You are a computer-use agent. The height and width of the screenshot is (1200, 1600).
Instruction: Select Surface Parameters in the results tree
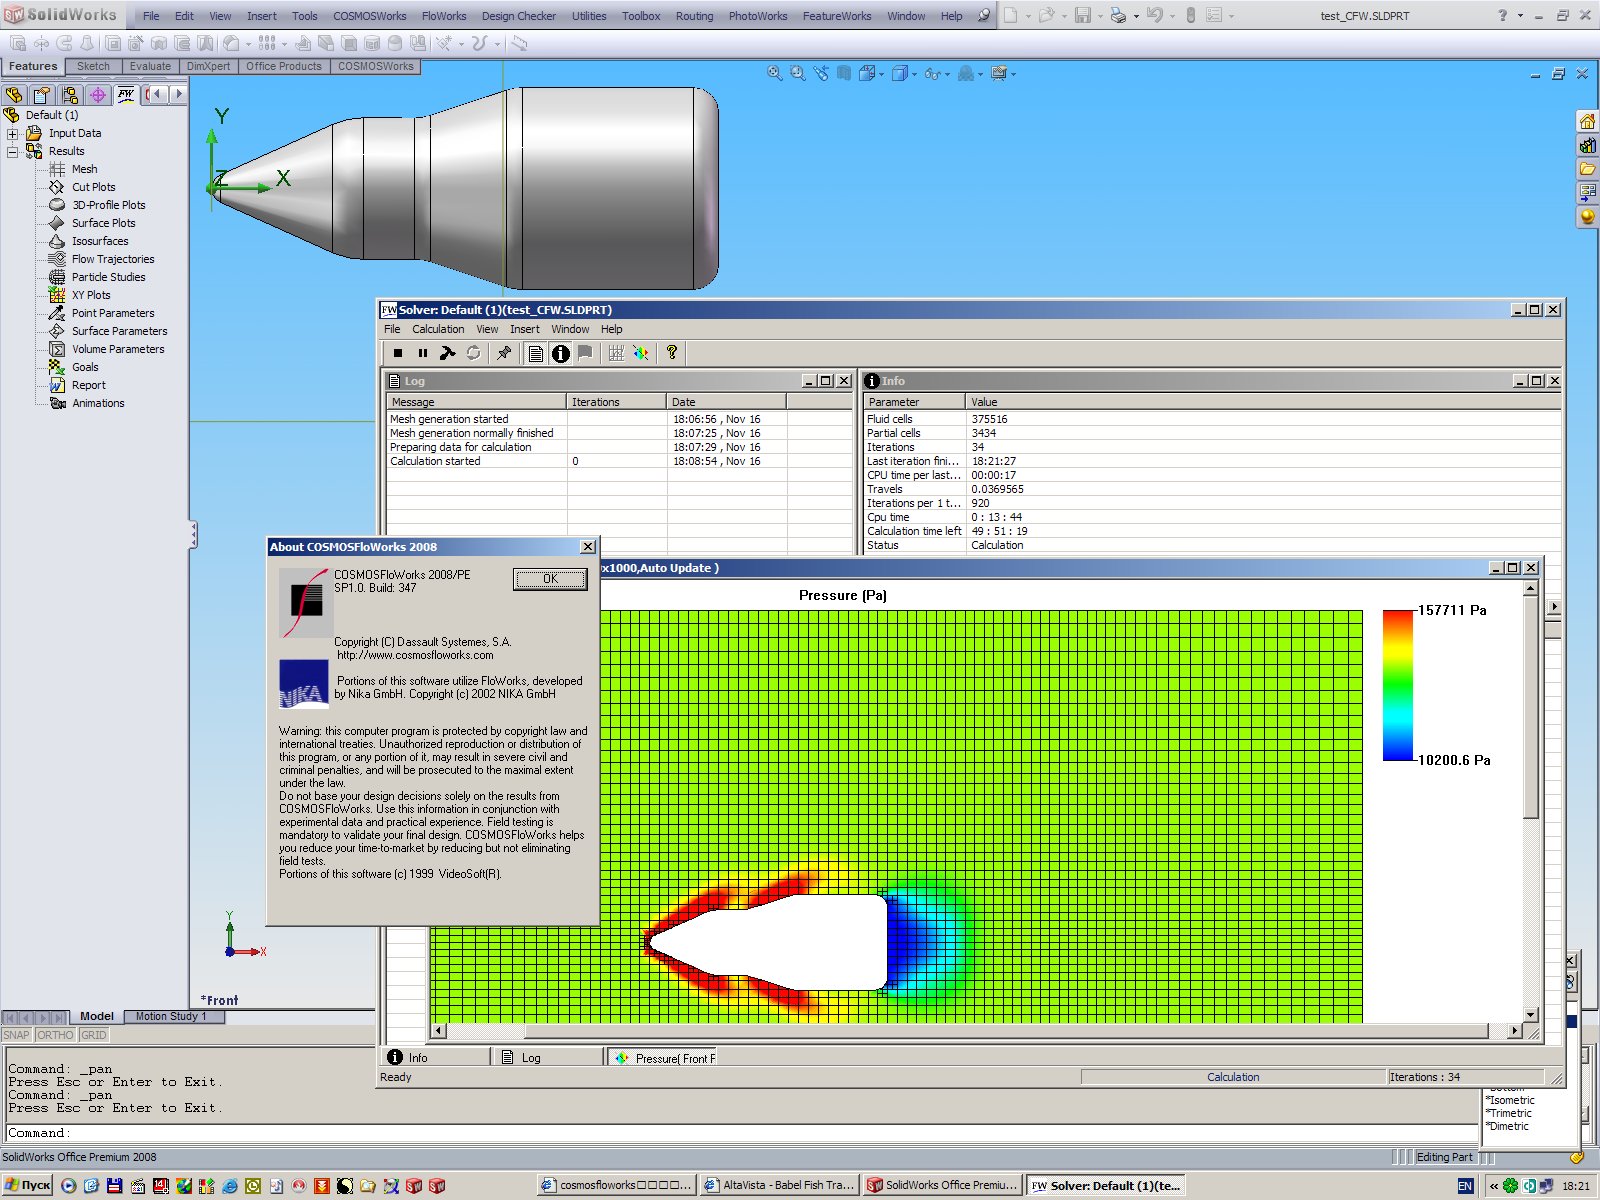pyautogui.click(x=119, y=331)
